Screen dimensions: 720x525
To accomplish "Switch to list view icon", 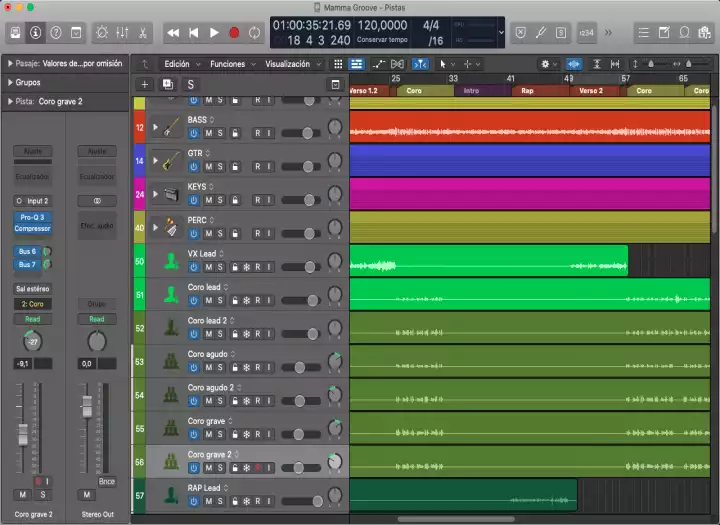I will 356,64.
